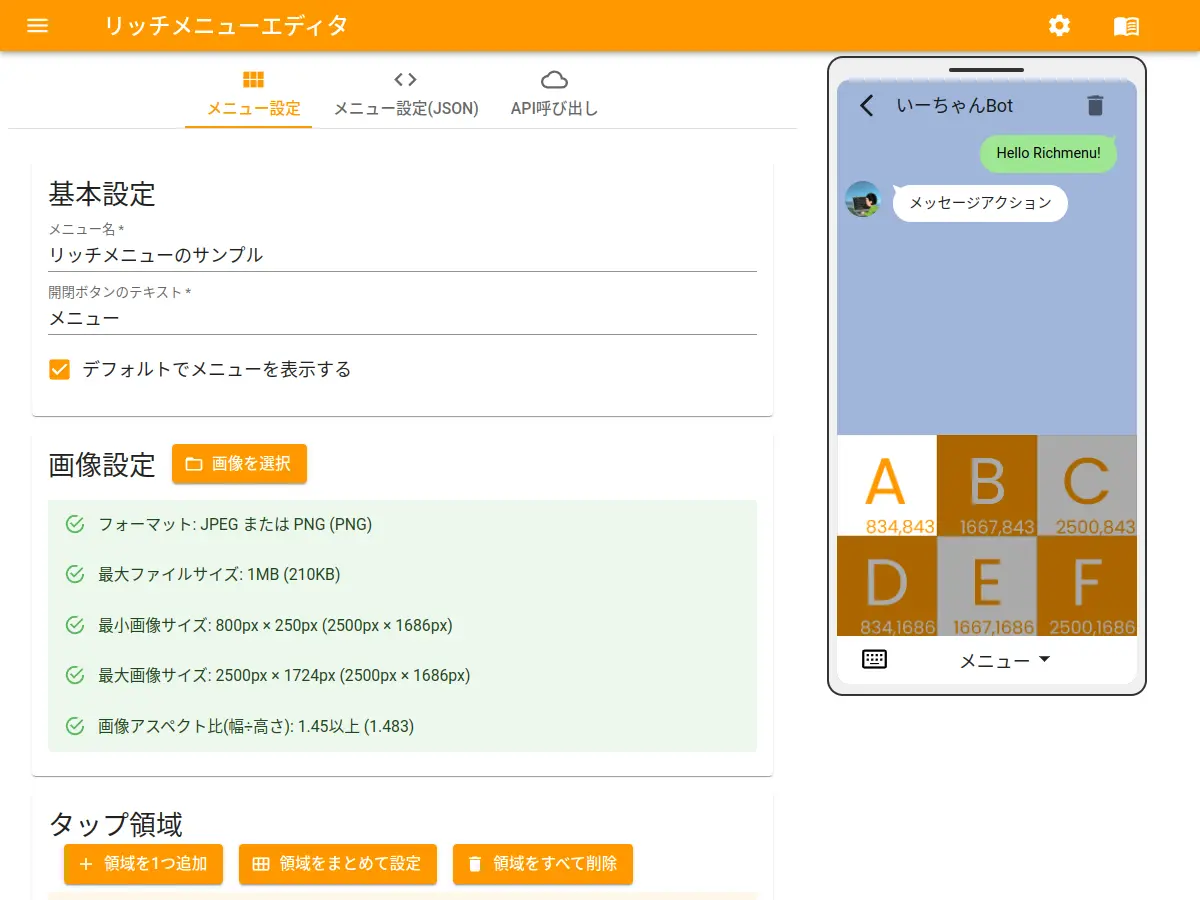Image resolution: width=1200 pixels, height=900 pixels.
Task: Switch to the メニュー設定(JSON) tab
Action: coord(405,94)
